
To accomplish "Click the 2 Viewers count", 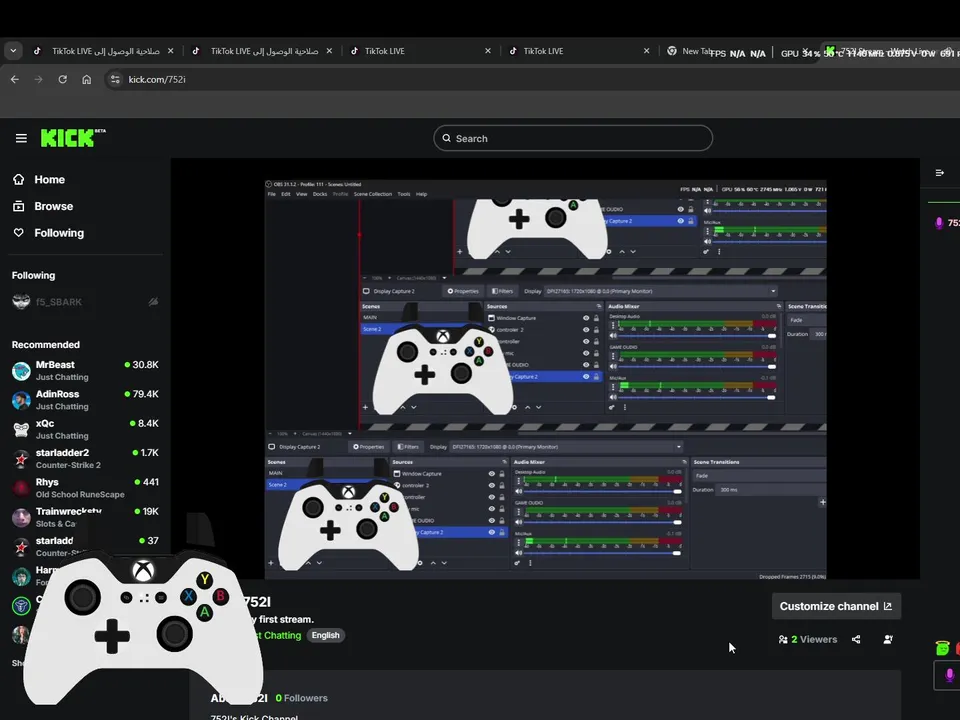I will point(808,639).
